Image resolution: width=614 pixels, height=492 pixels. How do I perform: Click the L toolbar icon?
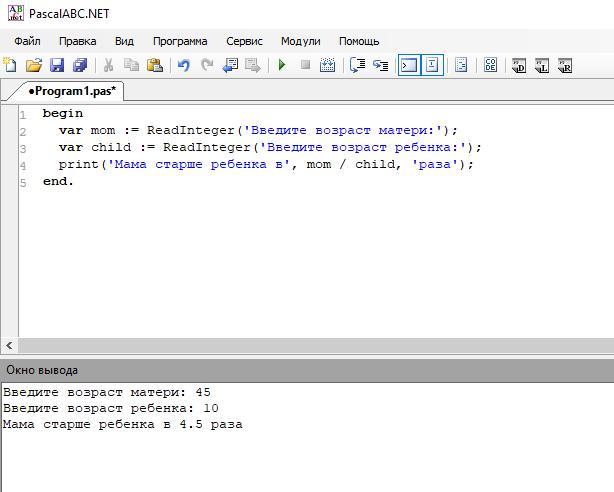(x=542, y=66)
